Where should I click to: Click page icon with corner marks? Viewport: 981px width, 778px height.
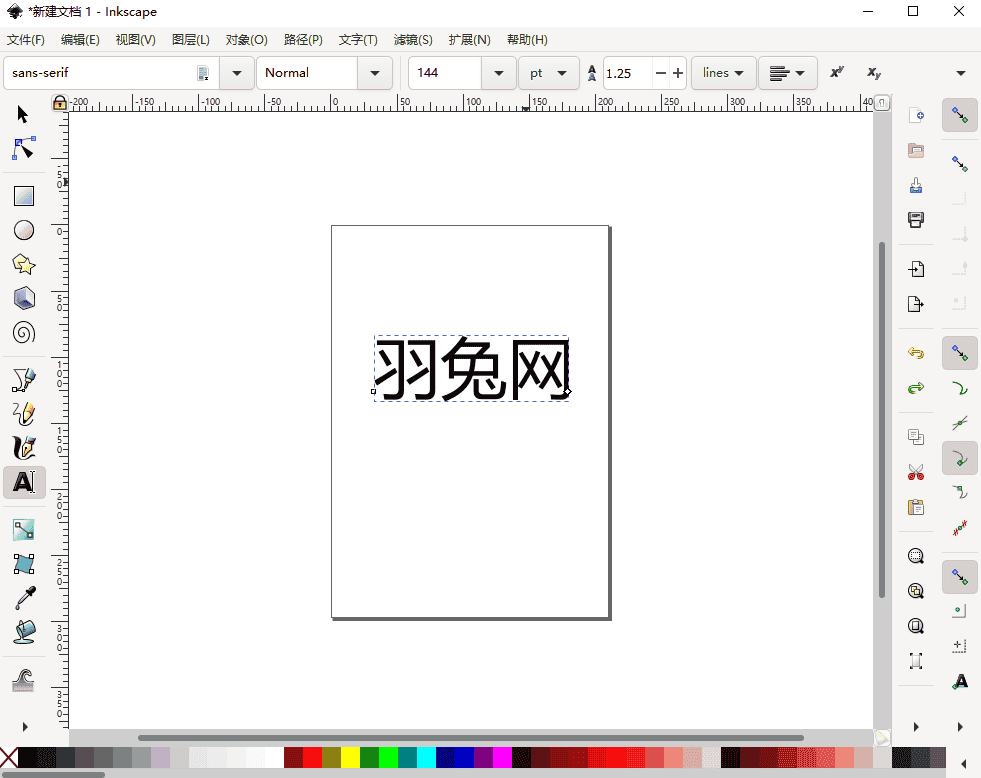(916, 660)
